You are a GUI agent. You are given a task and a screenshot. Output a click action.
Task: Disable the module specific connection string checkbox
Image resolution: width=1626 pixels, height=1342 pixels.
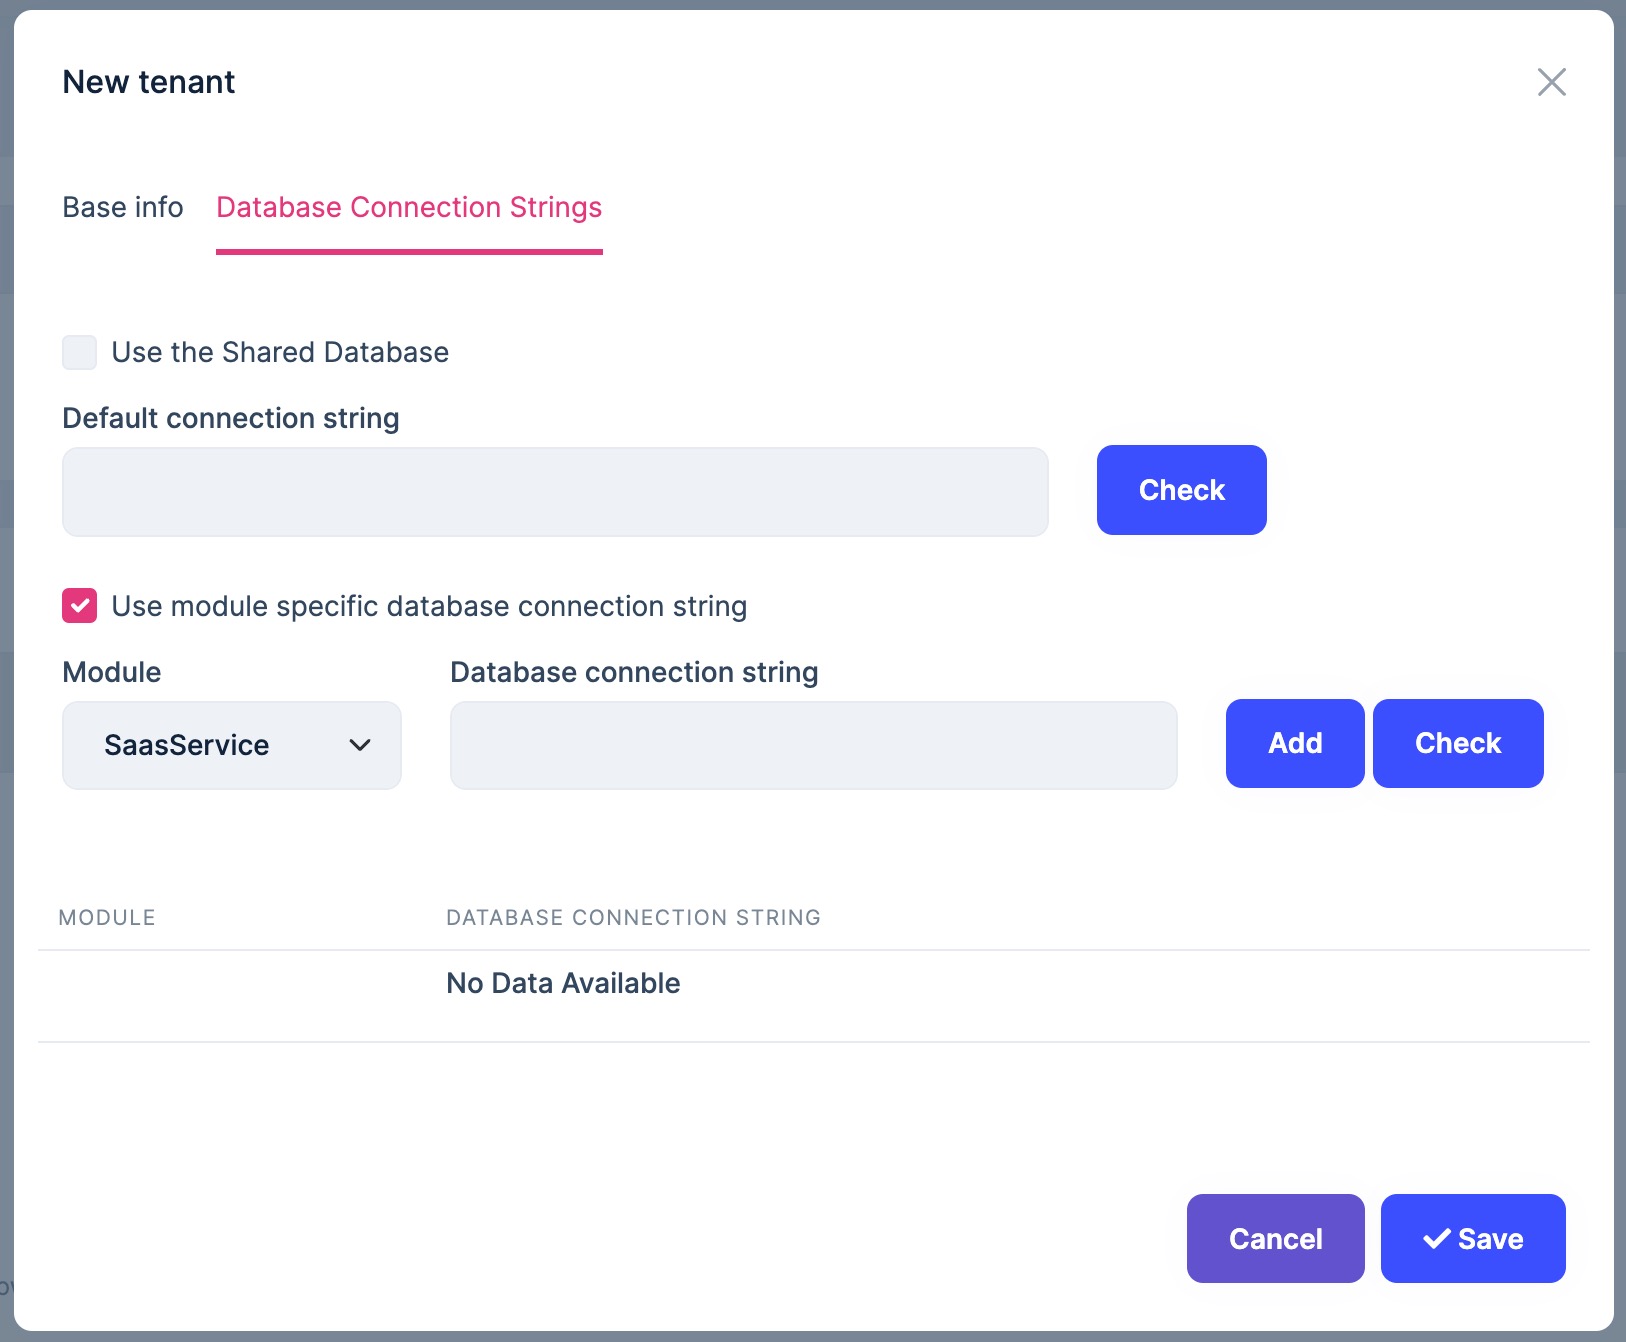pos(79,605)
